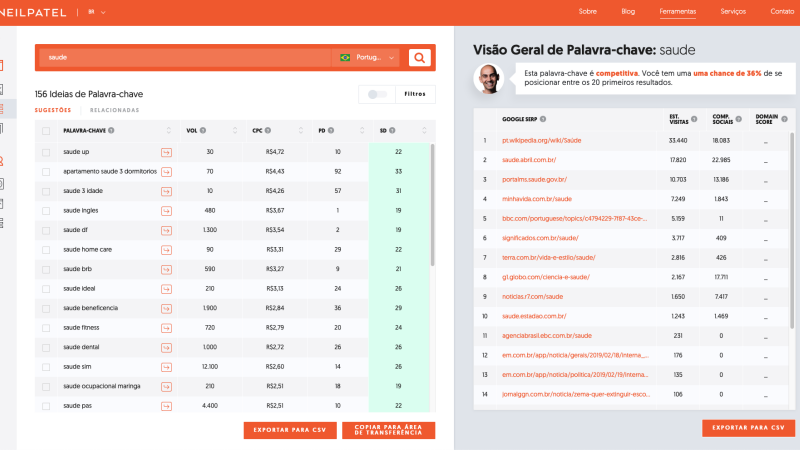Click info icon next to PALAVRA-CHAVE header
This screenshot has height=450, width=800.
click(x=111, y=131)
